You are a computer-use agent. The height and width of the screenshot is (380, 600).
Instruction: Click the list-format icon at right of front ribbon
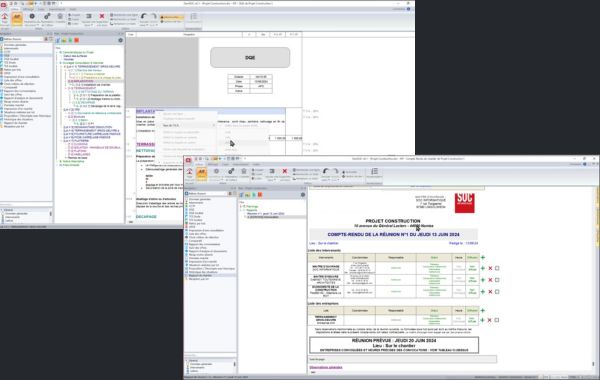coord(374,171)
